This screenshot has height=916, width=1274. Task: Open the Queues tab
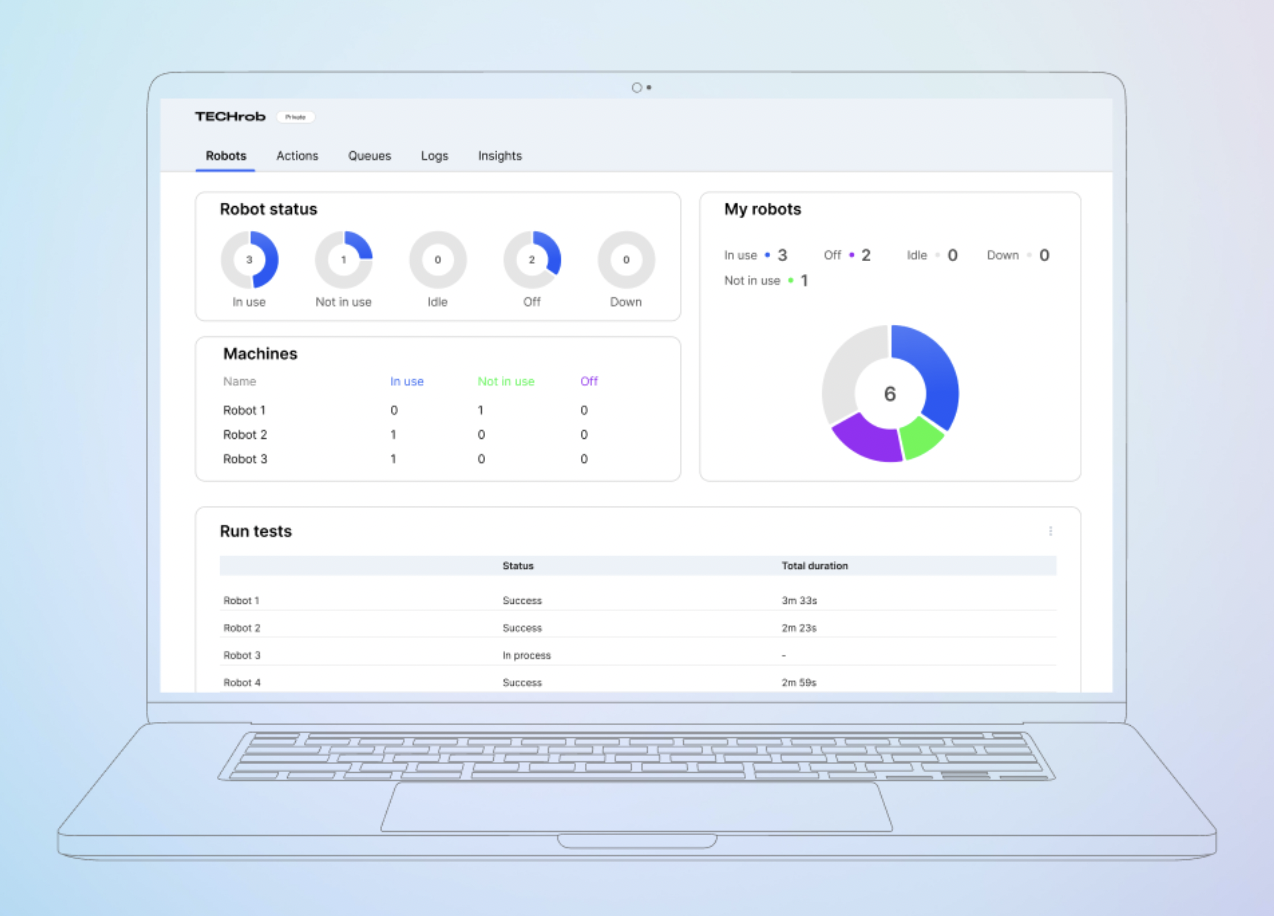pos(369,156)
